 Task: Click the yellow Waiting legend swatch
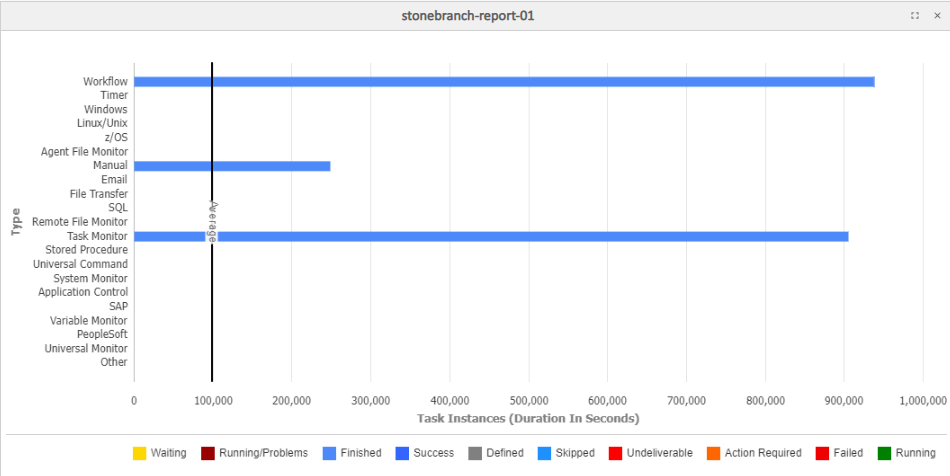[x=139, y=453]
